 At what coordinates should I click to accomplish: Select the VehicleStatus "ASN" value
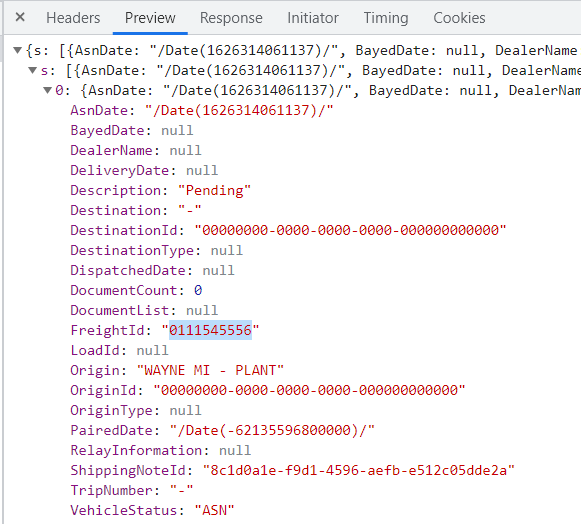click(x=215, y=510)
